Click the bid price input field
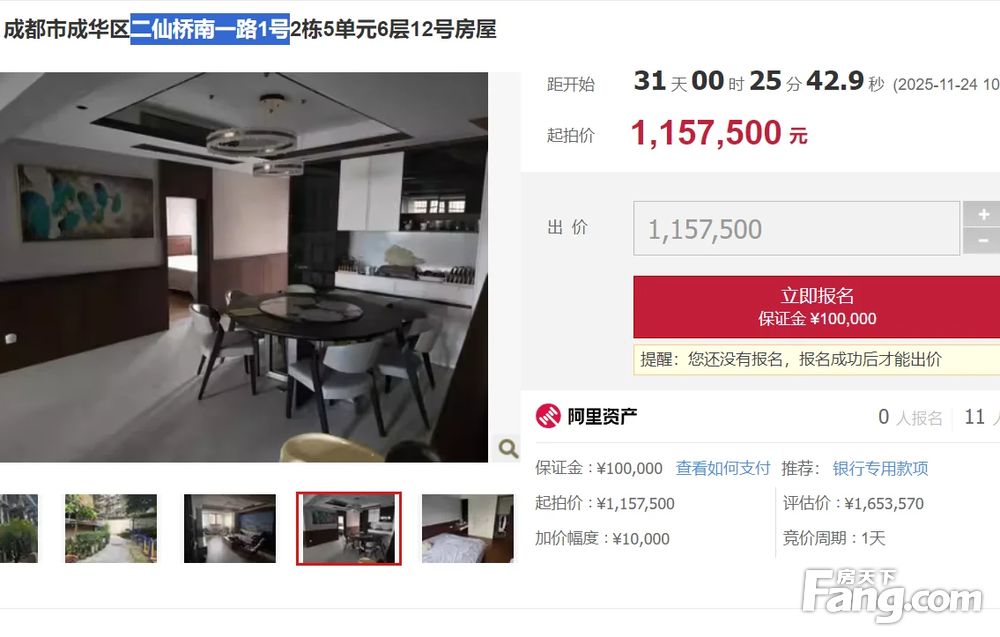This screenshot has height=637, width=1000. coord(796,228)
